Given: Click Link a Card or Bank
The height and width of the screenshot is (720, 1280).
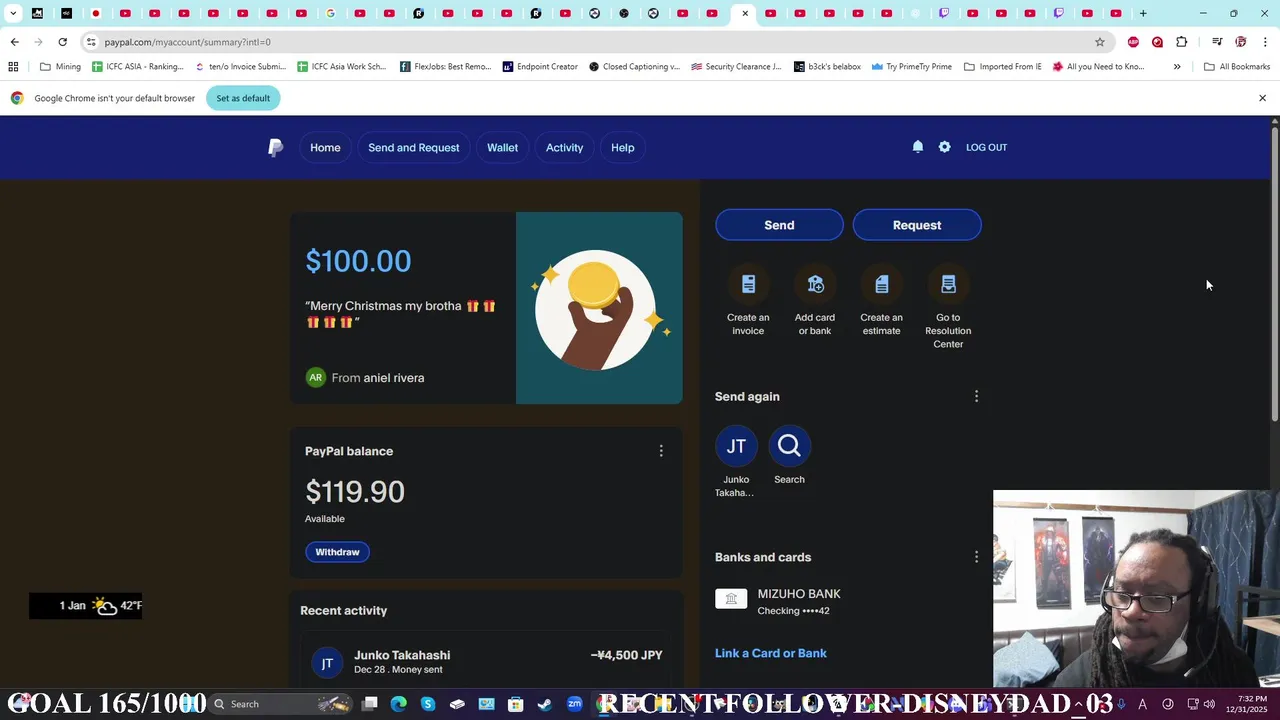Looking at the screenshot, I should [x=771, y=653].
